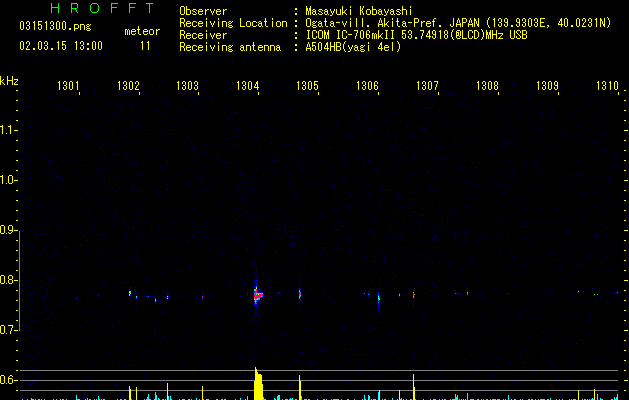Click the 1310 time axis label
629x400 pixels.
(607, 86)
